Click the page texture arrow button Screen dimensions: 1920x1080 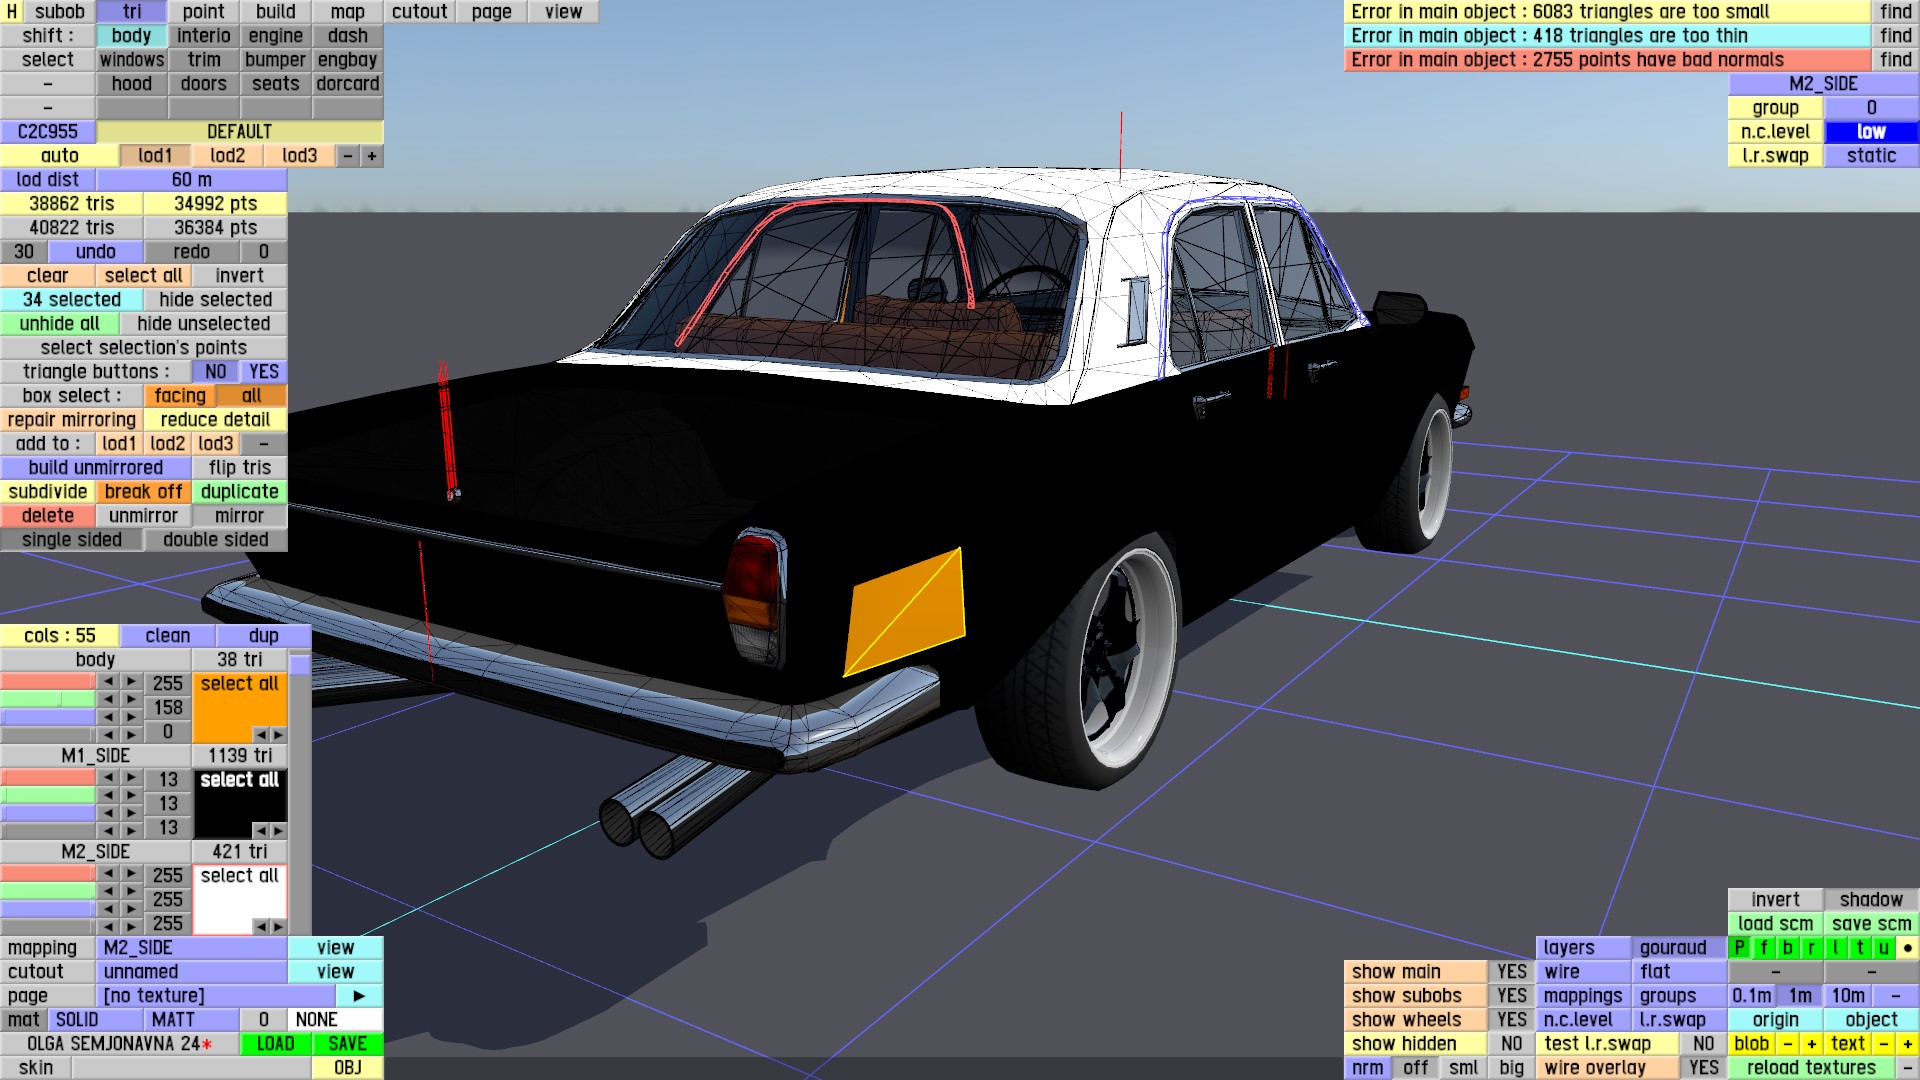[359, 996]
